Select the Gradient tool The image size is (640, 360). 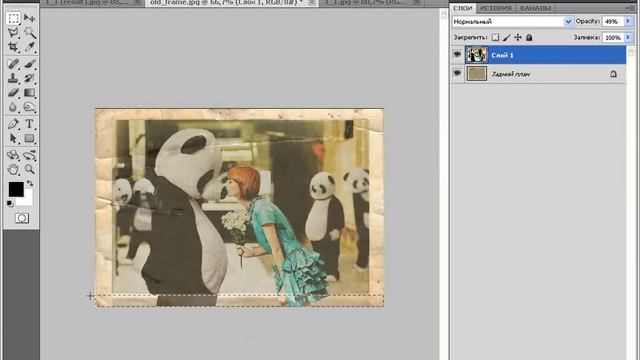(29, 93)
